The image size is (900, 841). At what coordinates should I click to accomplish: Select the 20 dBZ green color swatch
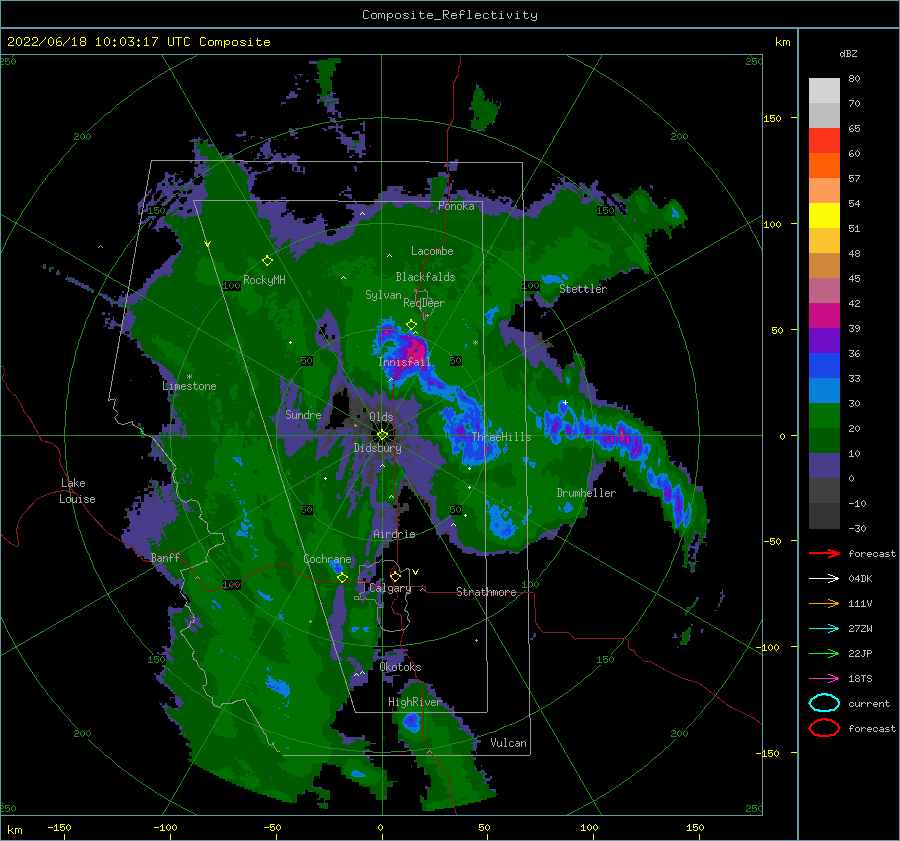coord(824,416)
